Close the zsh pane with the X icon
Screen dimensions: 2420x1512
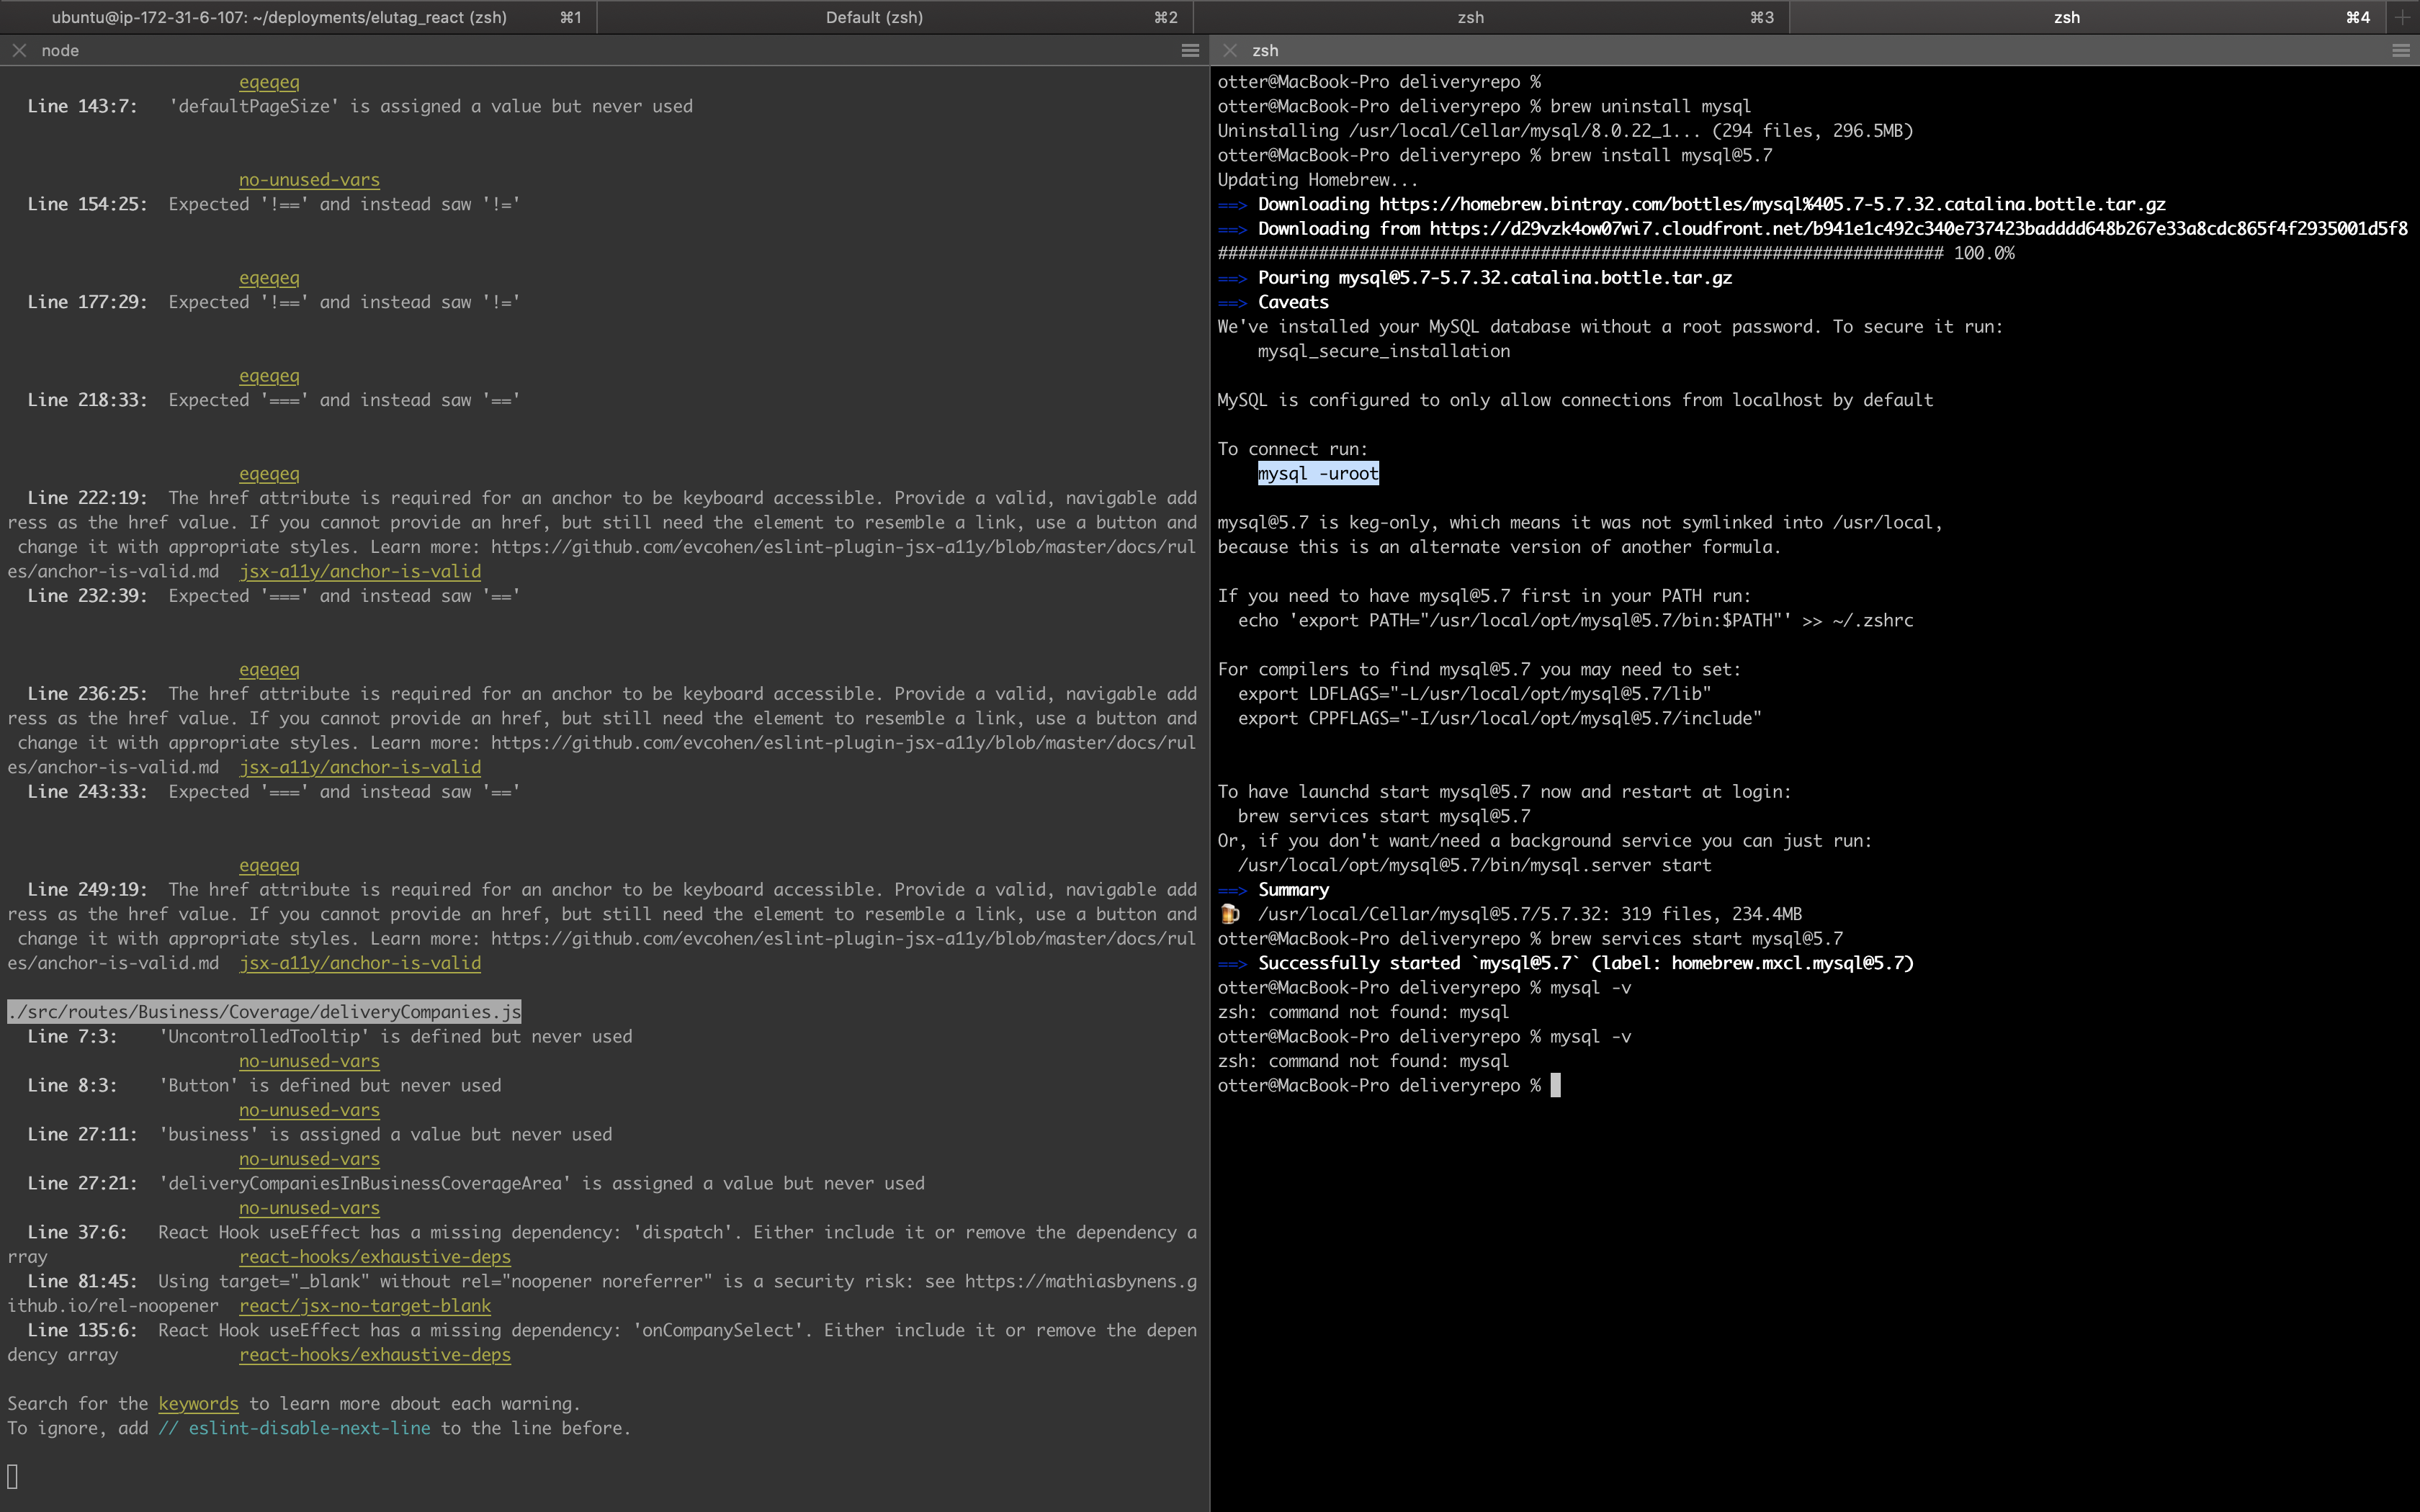[x=1230, y=50]
